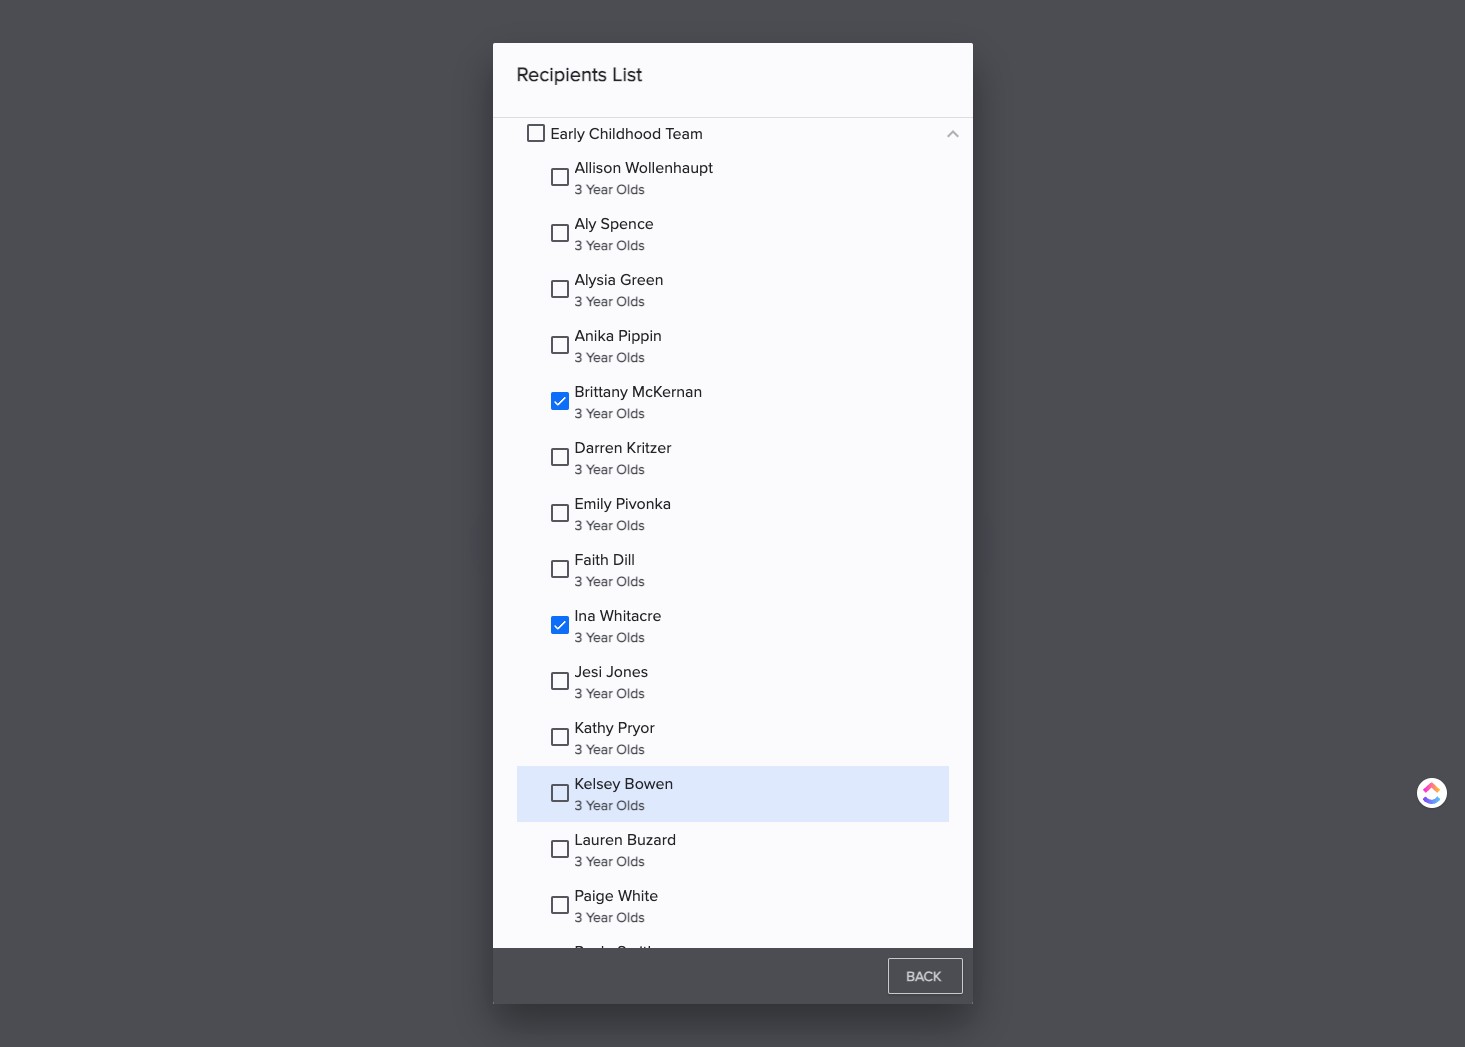Click the name Emily Pivonka
Image resolution: width=1465 pixels, height=1047 pixels.
pyautogui.click(x=622, y=504)
